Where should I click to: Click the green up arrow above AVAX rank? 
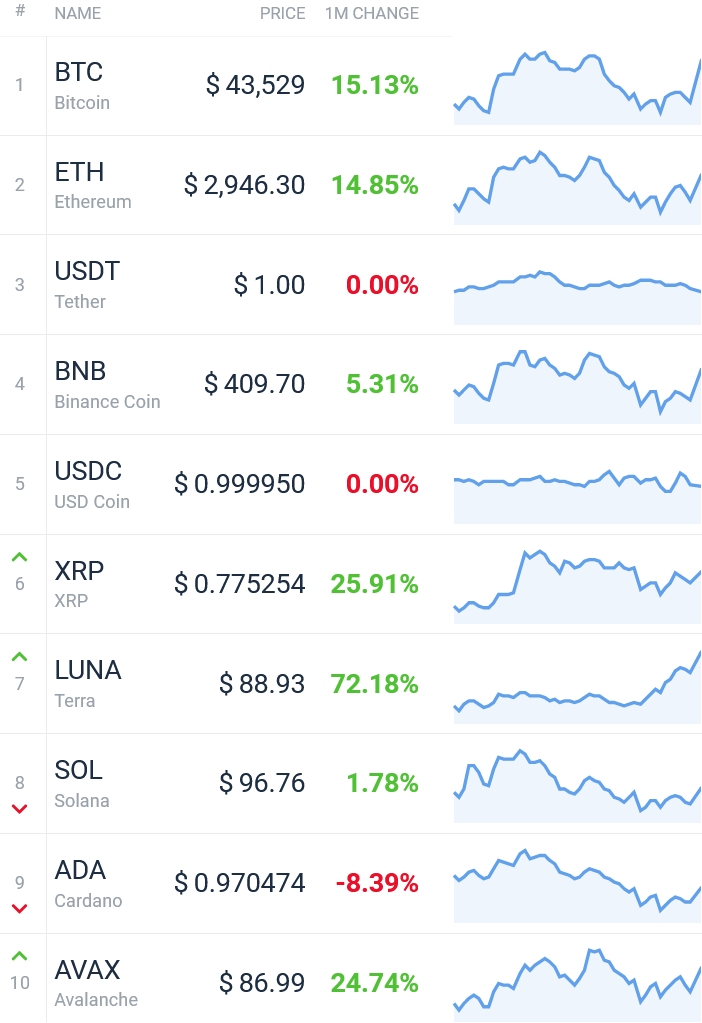[20, 956]
